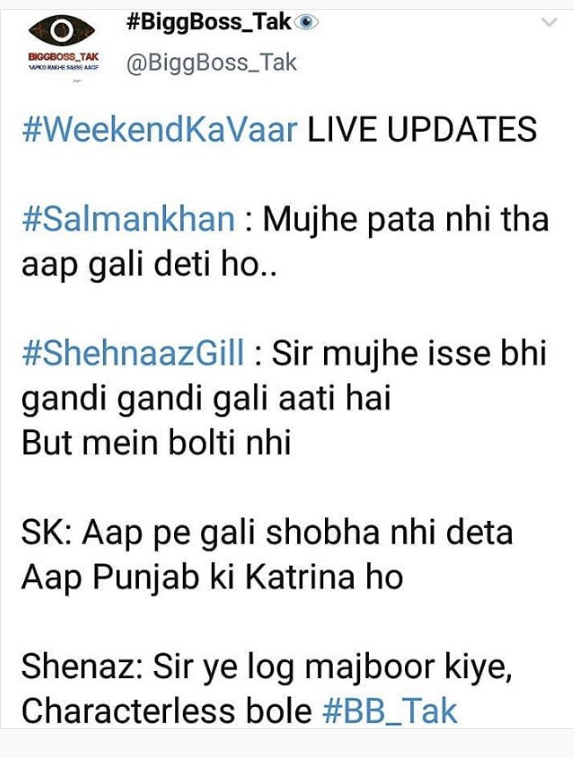Select the 'Aap Punjab ki Katrina ho' line
This screenshot has height=758, width=574.
click(212, 577)
